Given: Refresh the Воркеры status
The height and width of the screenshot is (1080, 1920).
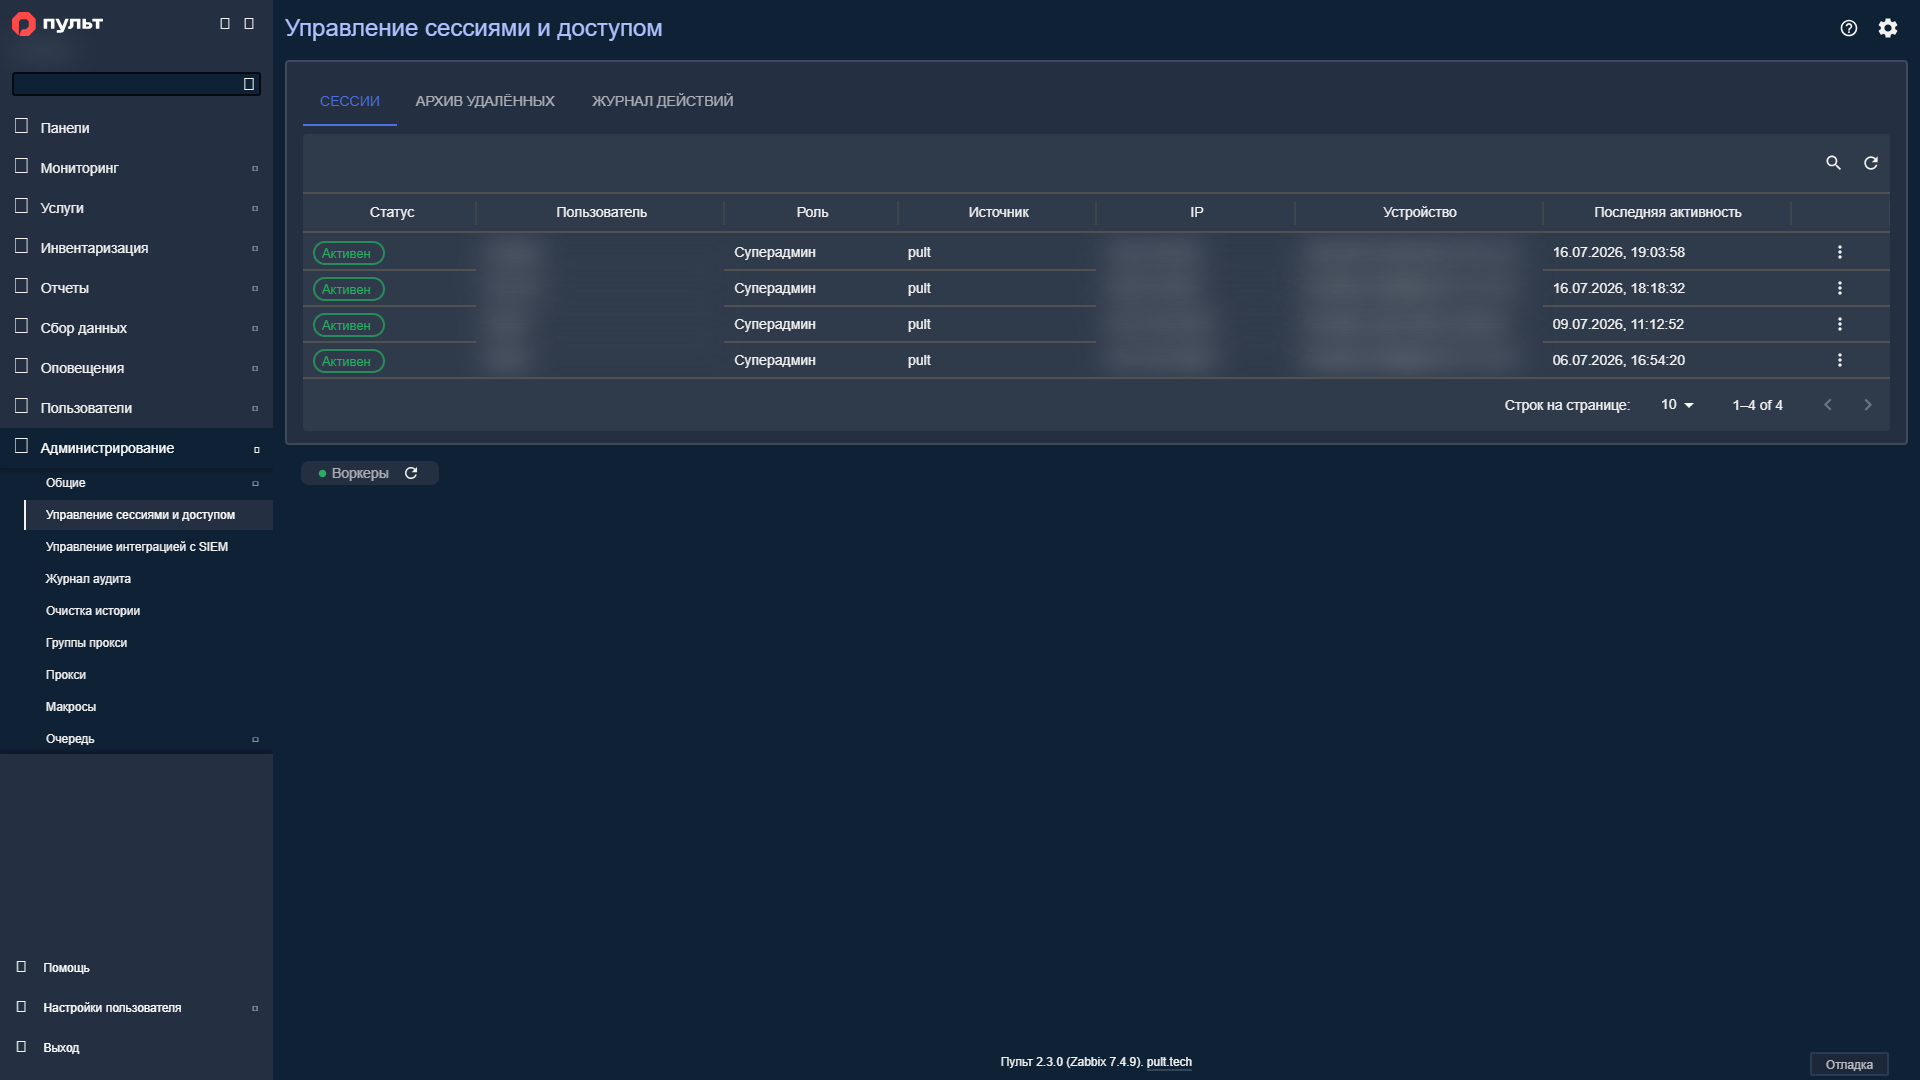Looking at the screenshot, I should (411, 473).
